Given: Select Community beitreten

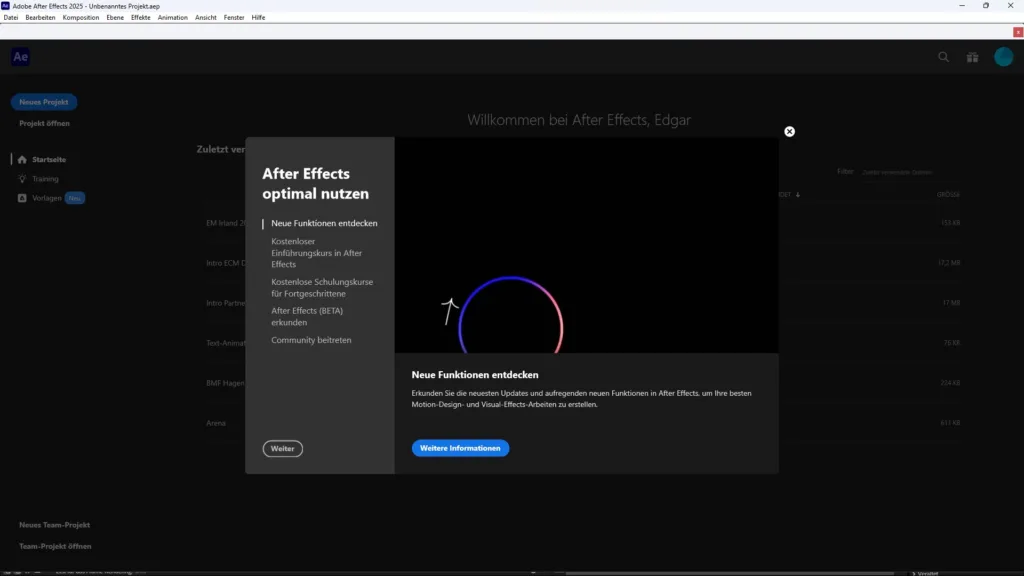Looking at the screenshot, I should click(x=311, y=340).
